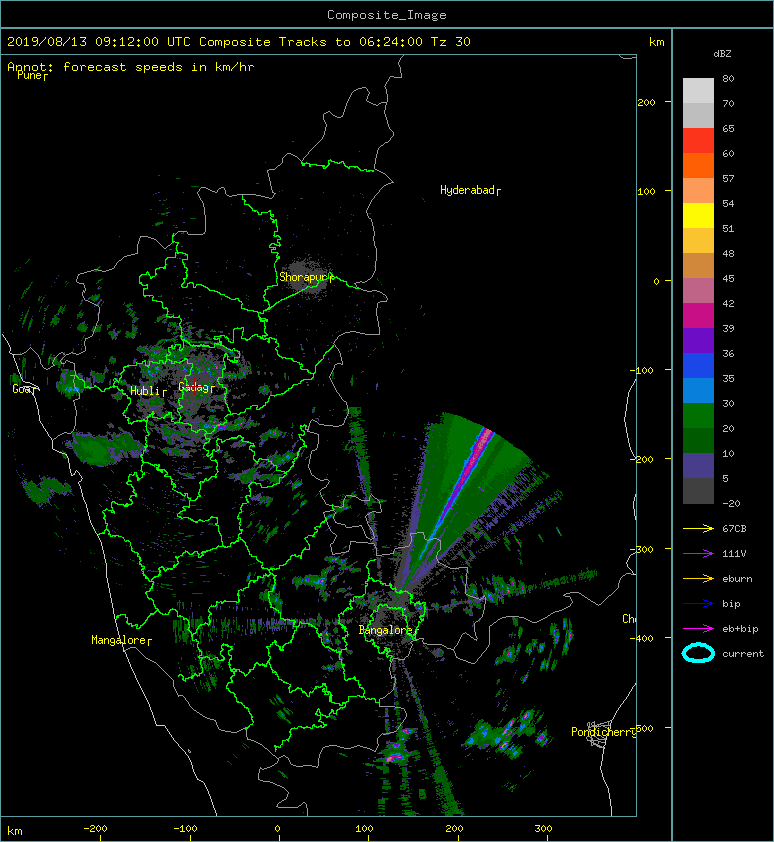Click the Goa label on the coast
The image size is (774, 842).
click(22, 389)
